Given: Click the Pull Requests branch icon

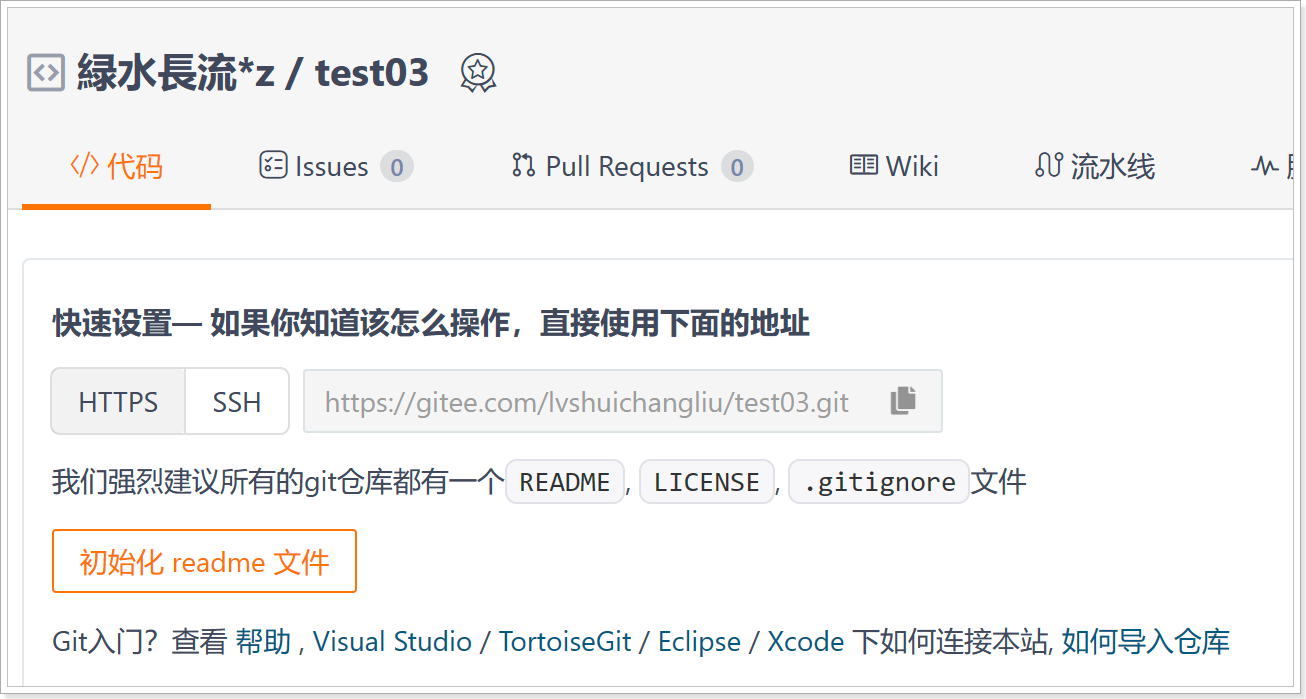Looking at the screenshot, I should pyautogui.click(x=523, y=166).
